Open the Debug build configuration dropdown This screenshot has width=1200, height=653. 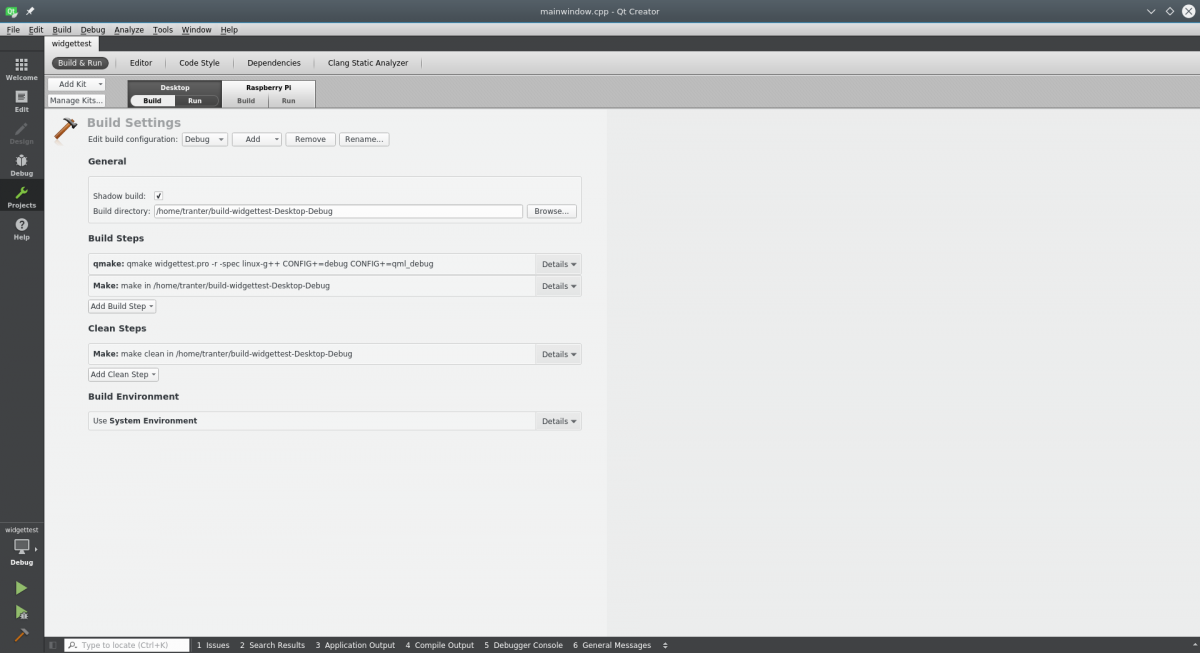[204, 139]
